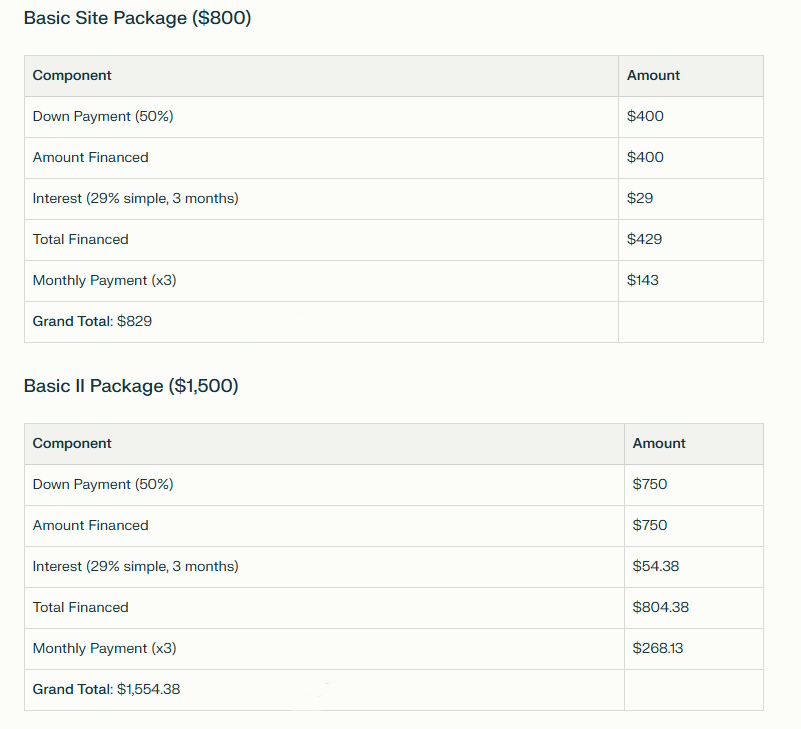This screenshot has height=729, width=801.
Task: Click the Basic Site Package ($800) heading
Action: 137,18
